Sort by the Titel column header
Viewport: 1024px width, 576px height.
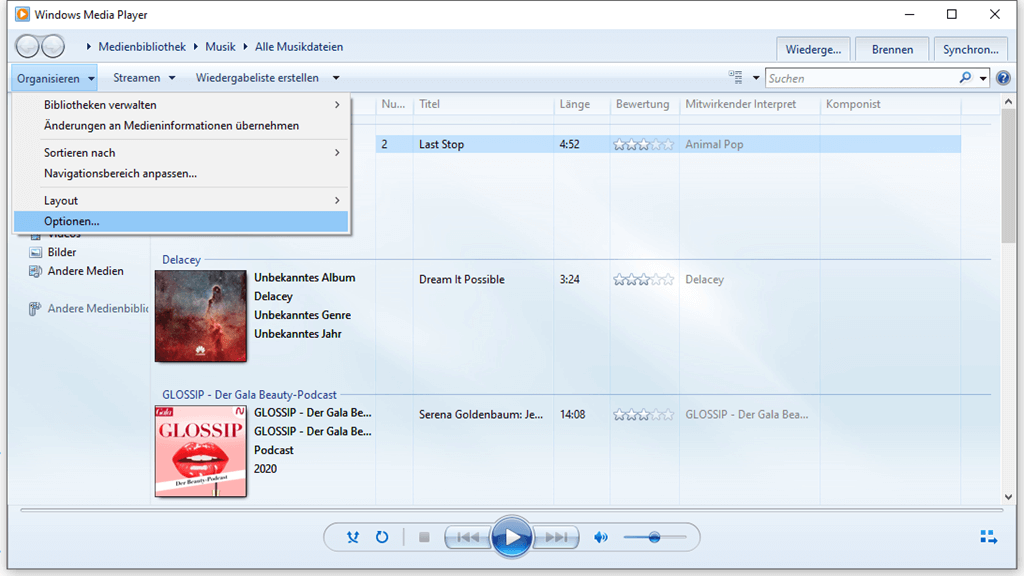(x=483, y=104)
